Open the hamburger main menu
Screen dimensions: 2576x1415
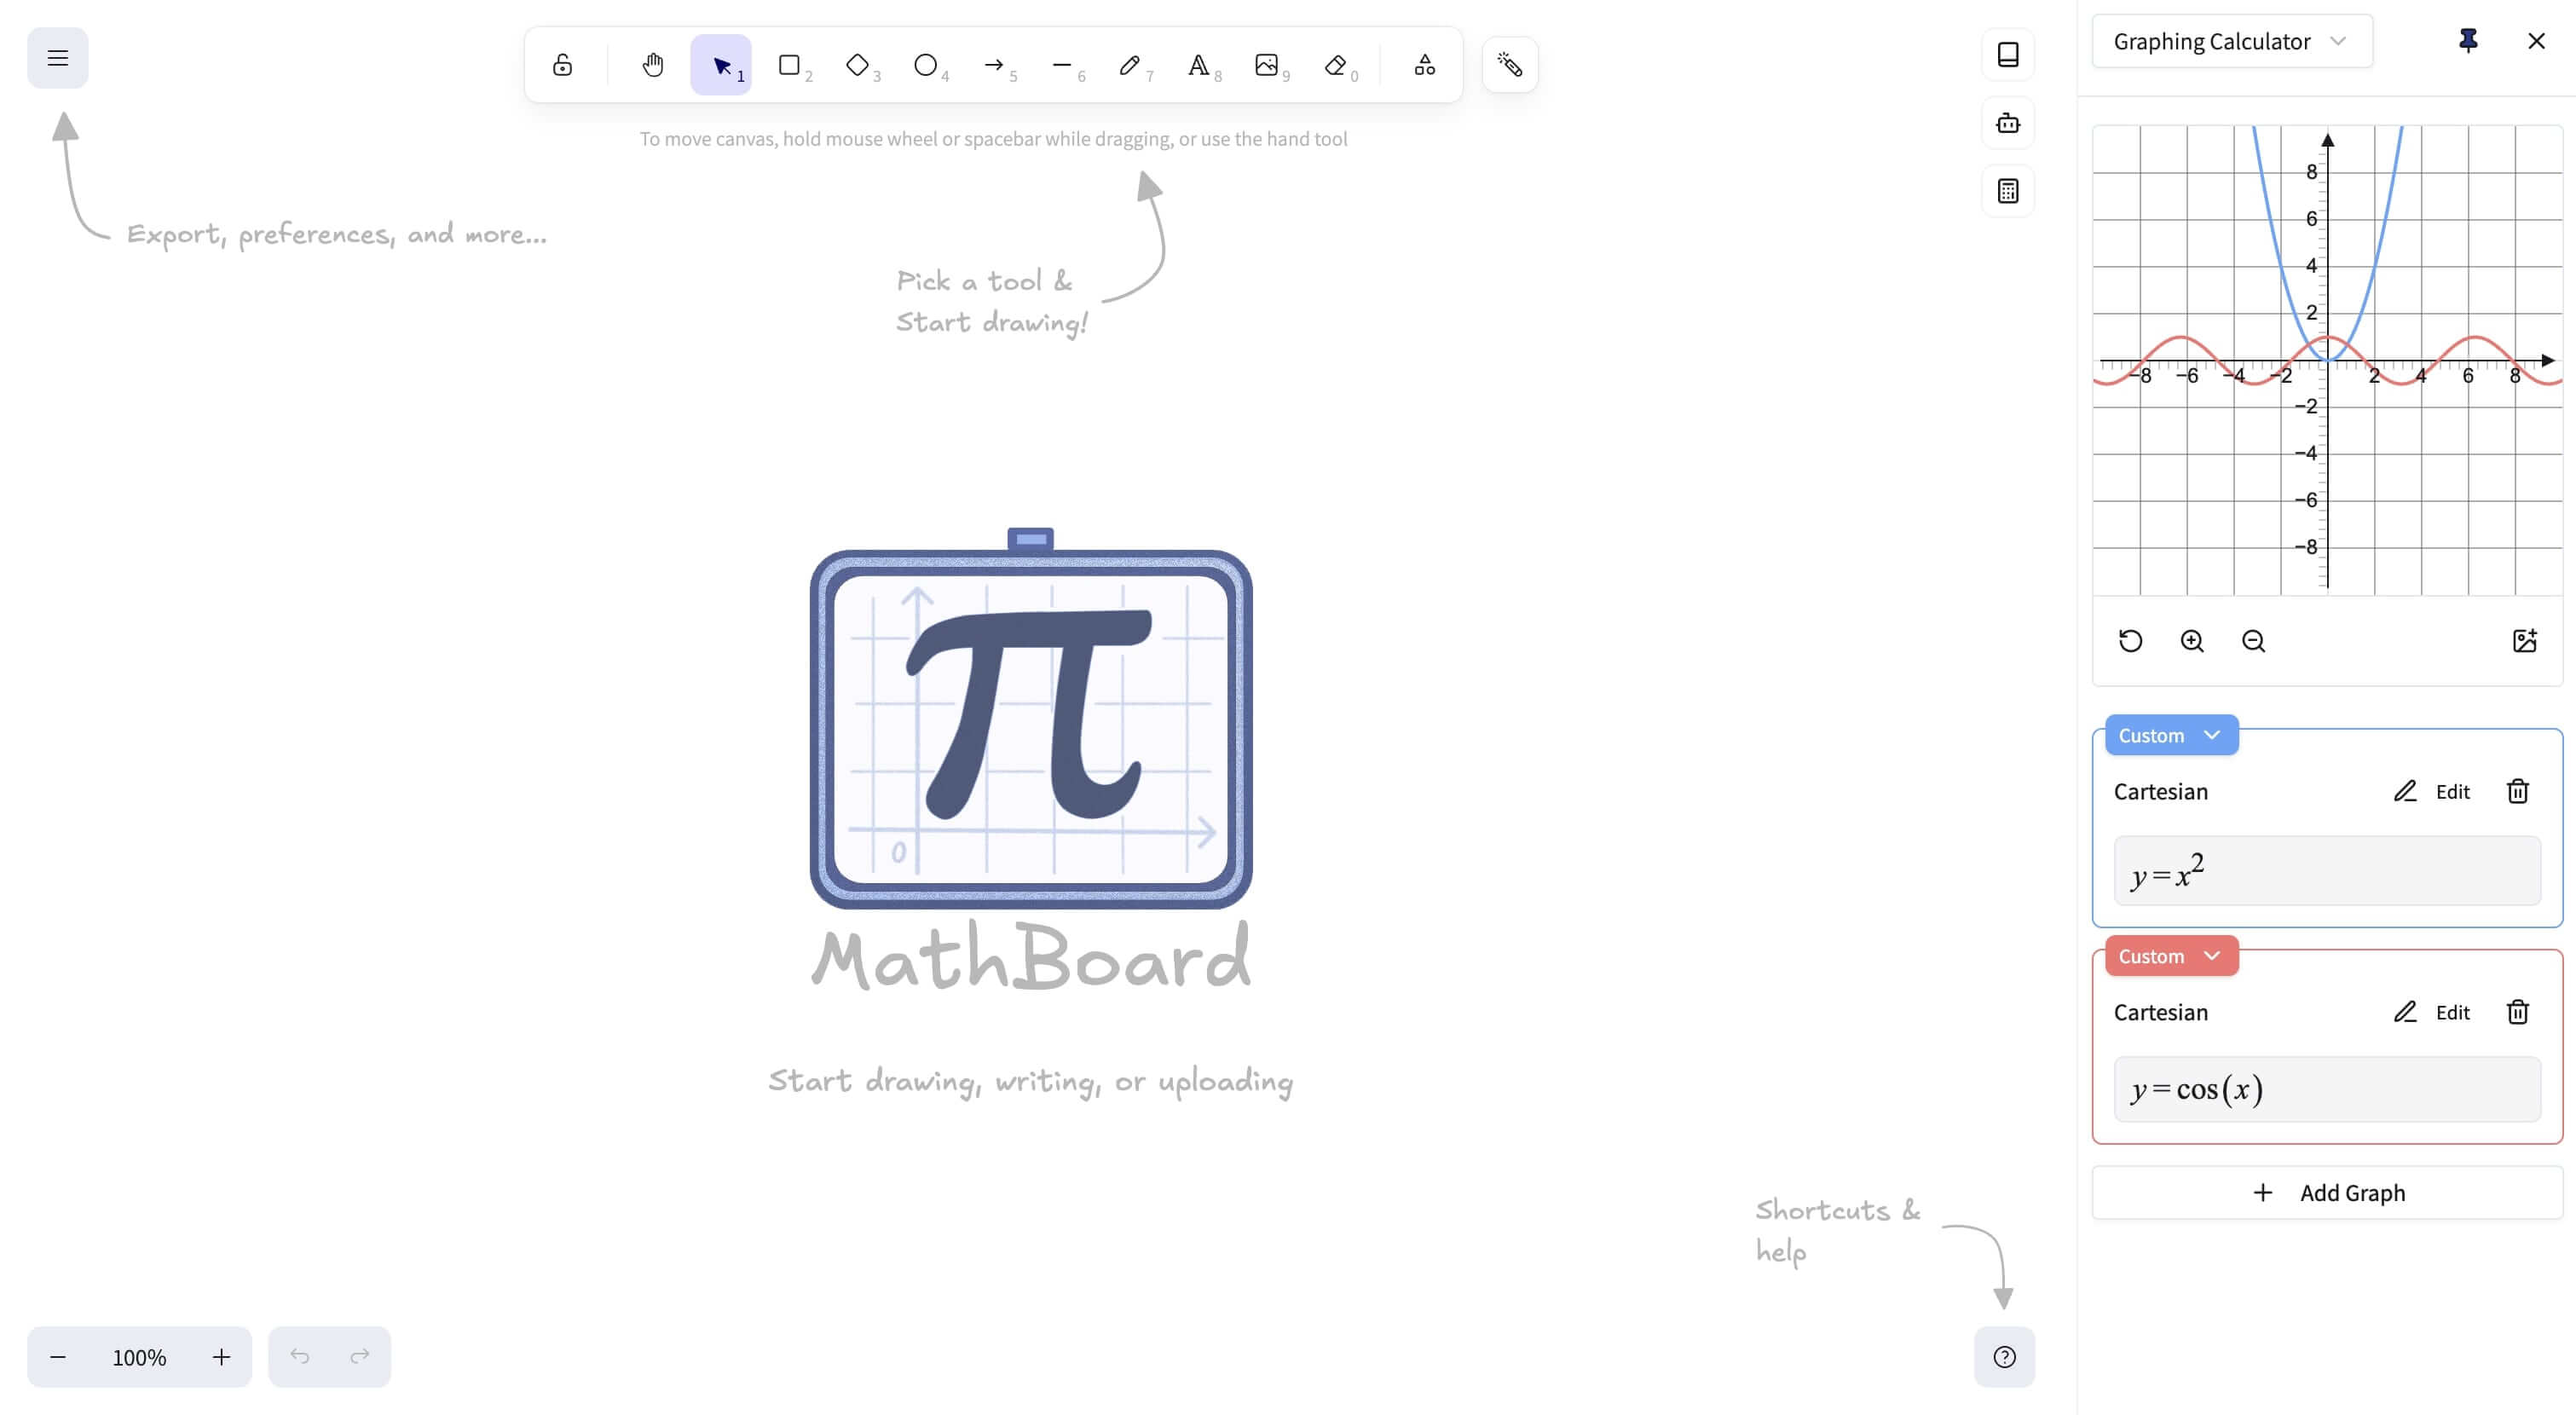(58, 58)
